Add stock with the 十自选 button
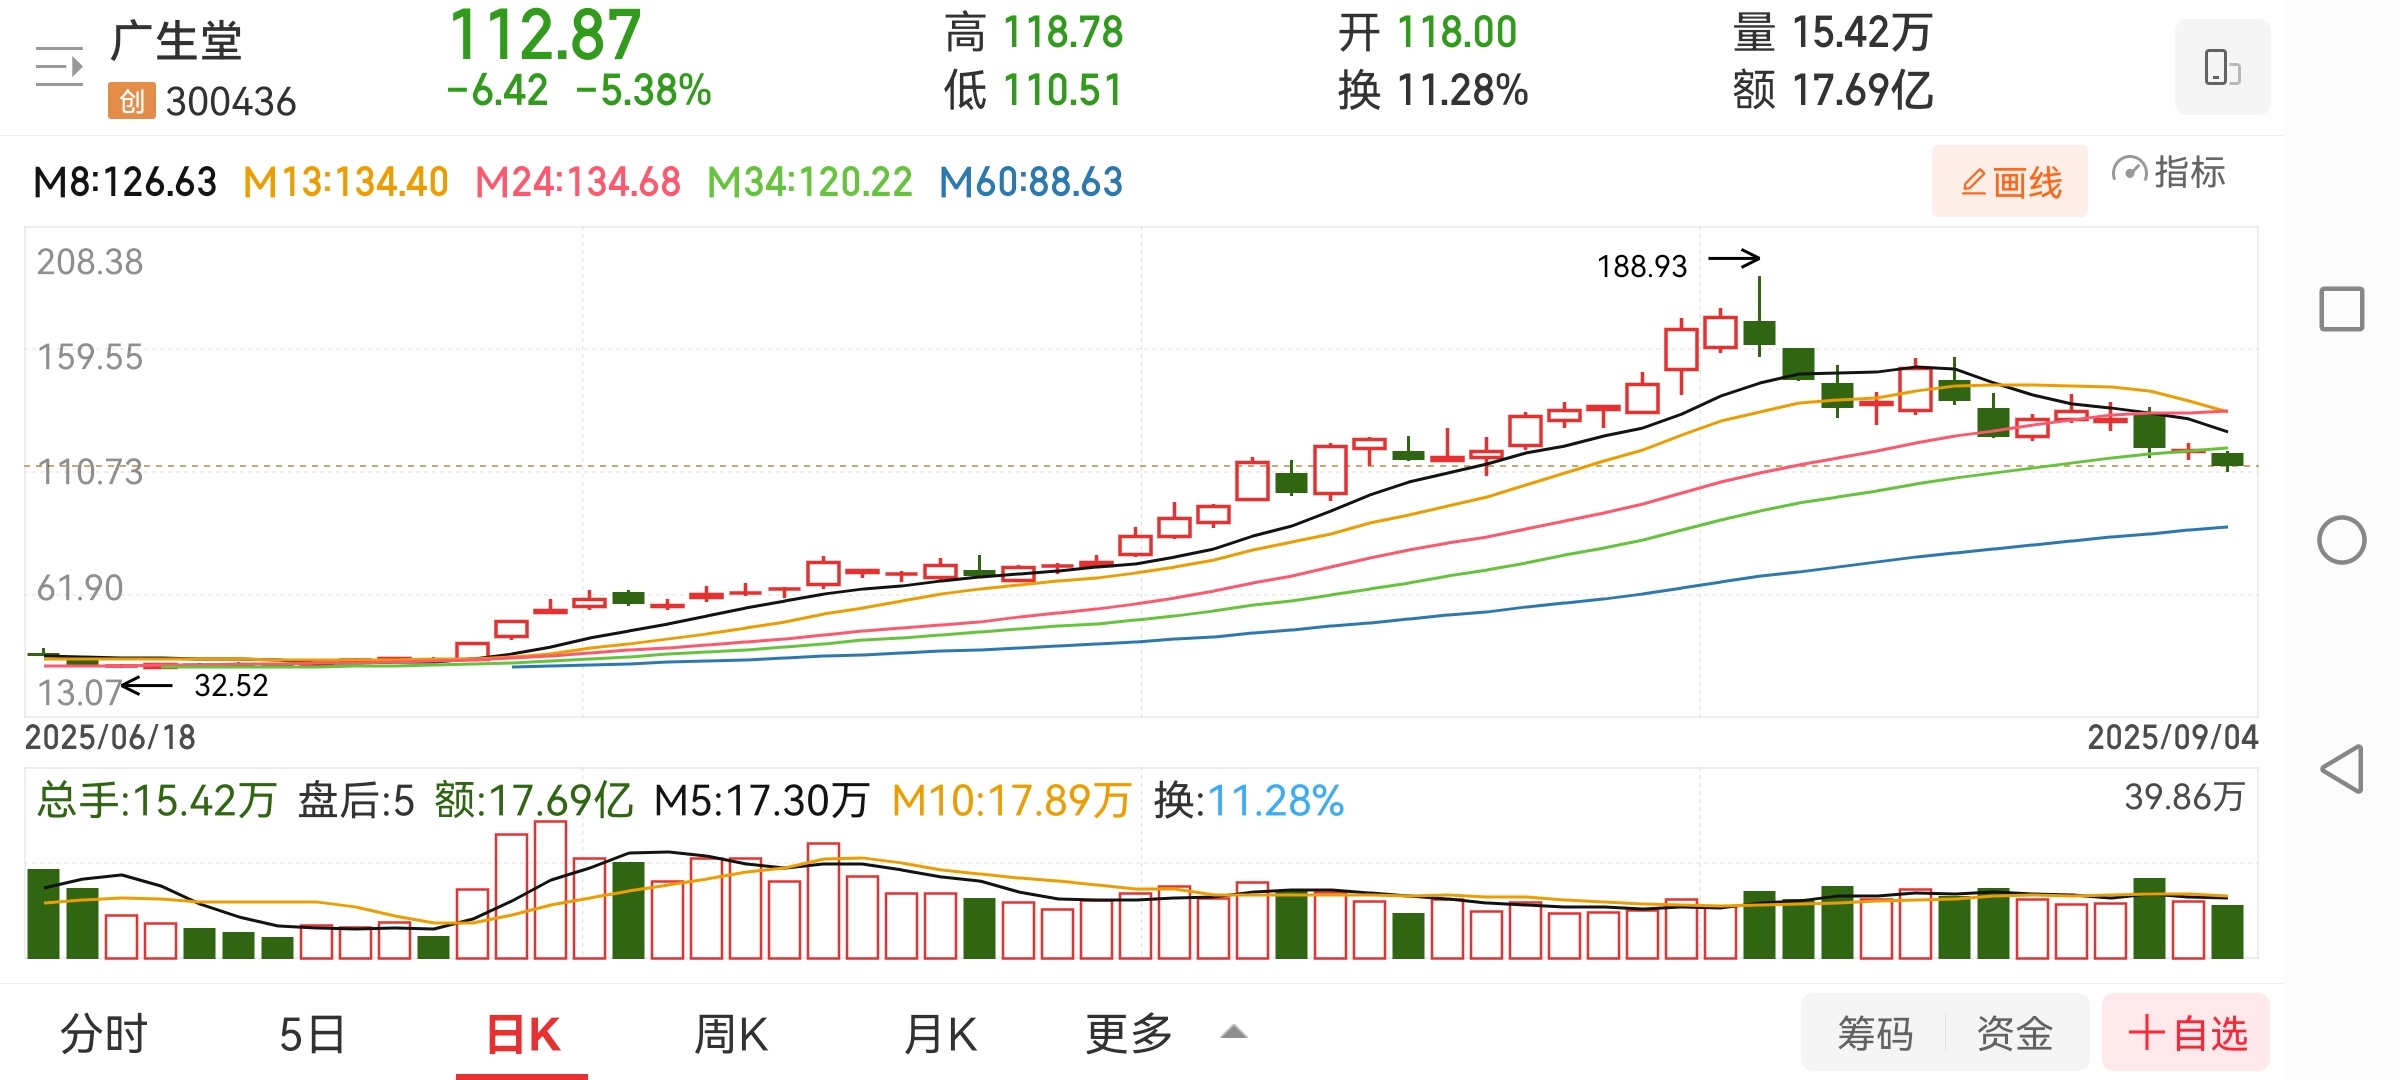The width and height of the screenshot is (2400, 1080). 2187,1034
